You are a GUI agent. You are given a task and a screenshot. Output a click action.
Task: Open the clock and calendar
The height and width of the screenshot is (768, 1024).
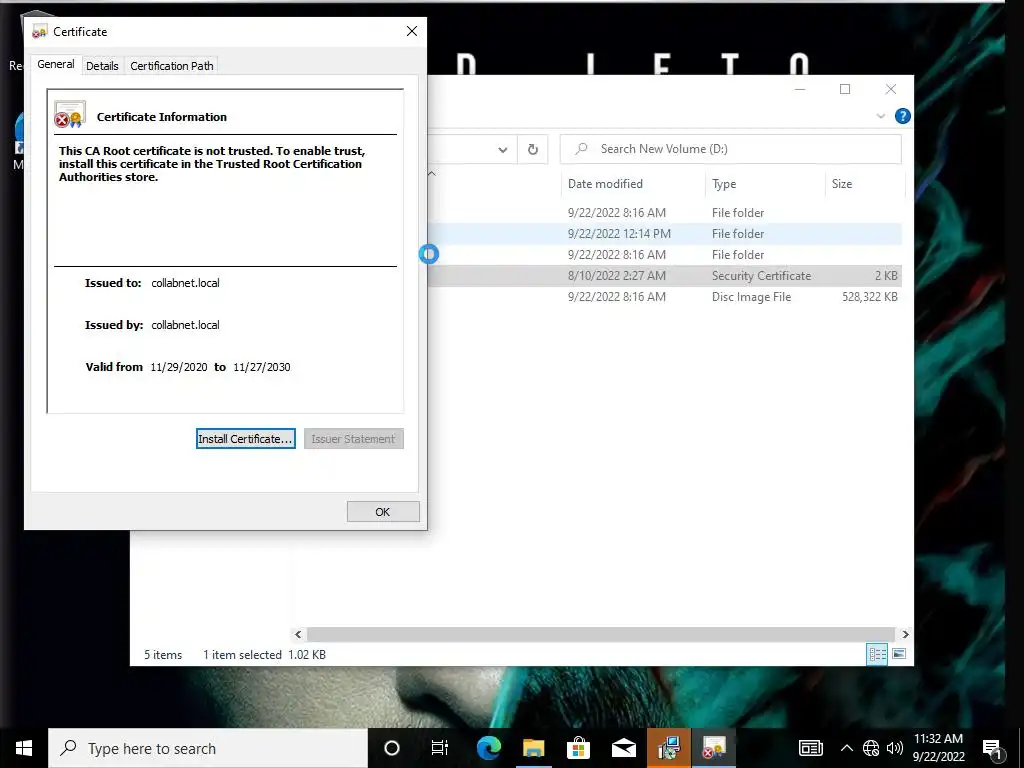pos(938,748)
